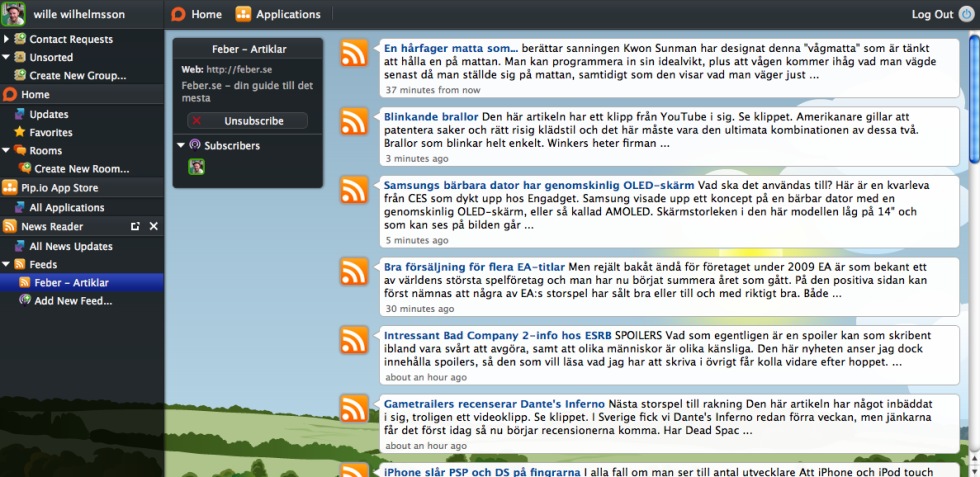Viewport: 980px width, 477px height.
Task: Open article En hårfager matta som...
Action: [451, 48]
